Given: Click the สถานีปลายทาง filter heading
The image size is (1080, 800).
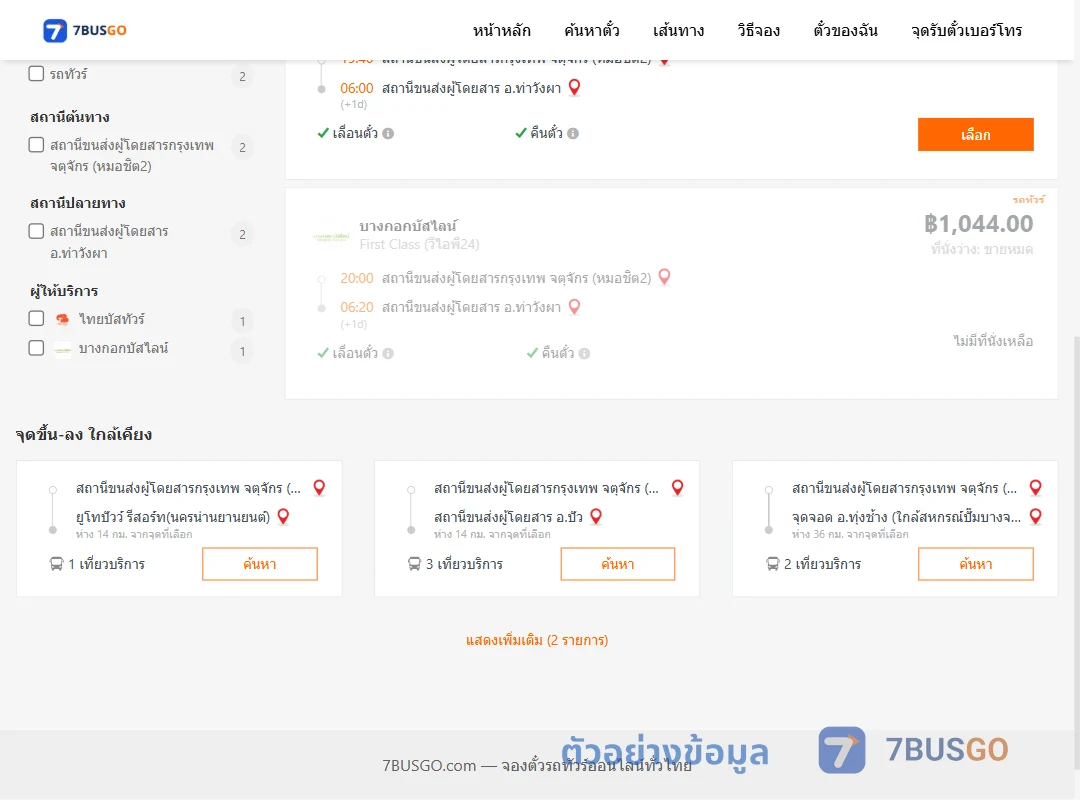Looking at the screenshot, I should pos(77,203).
